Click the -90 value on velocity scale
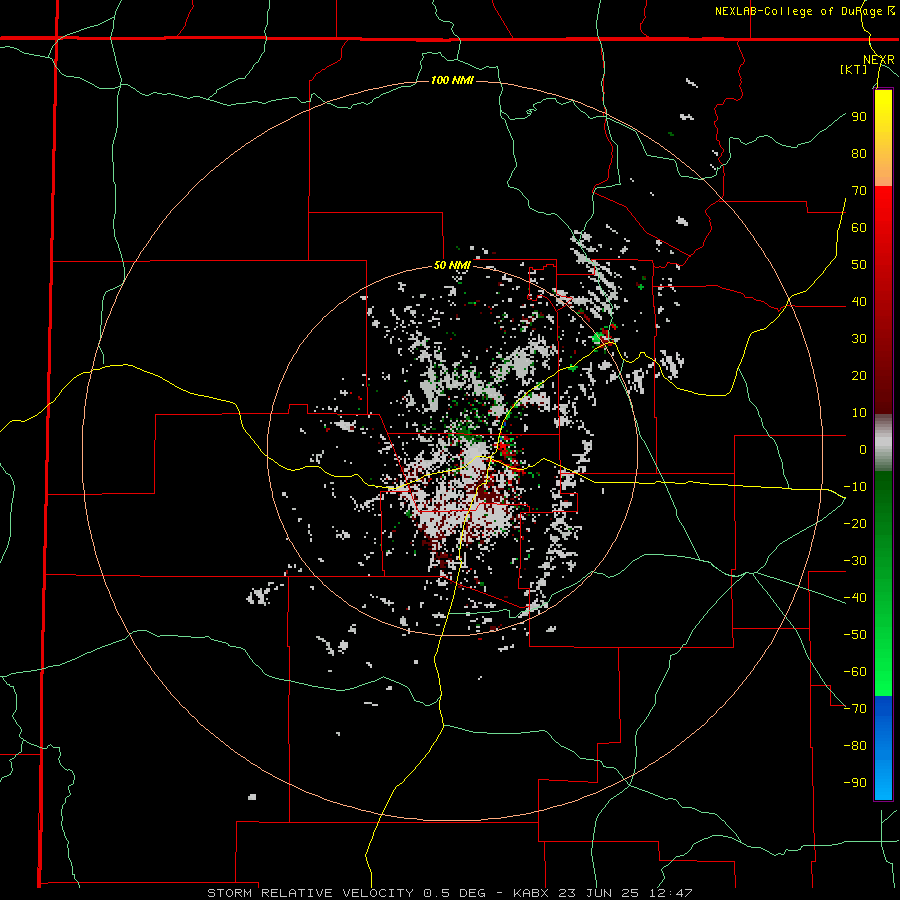This screenshot has width=900, height=900. (x=855, y=782)
